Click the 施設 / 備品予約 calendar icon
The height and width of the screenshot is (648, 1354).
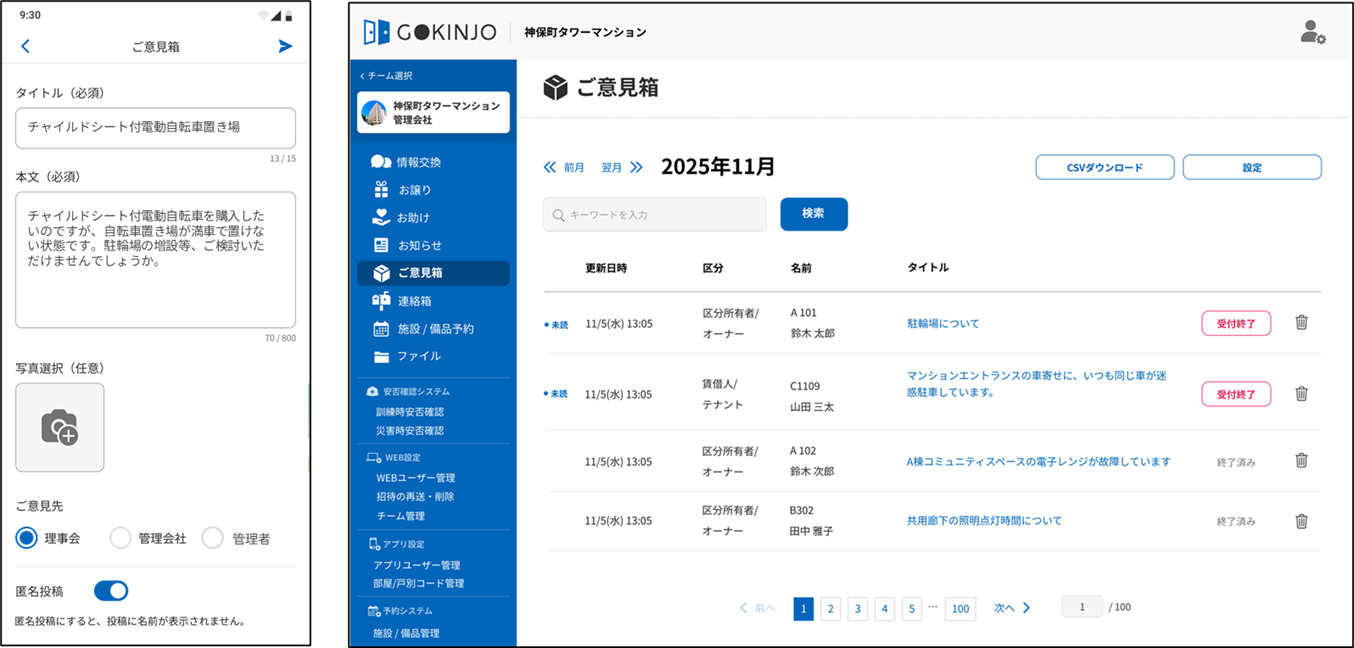(x=381, y=329)
